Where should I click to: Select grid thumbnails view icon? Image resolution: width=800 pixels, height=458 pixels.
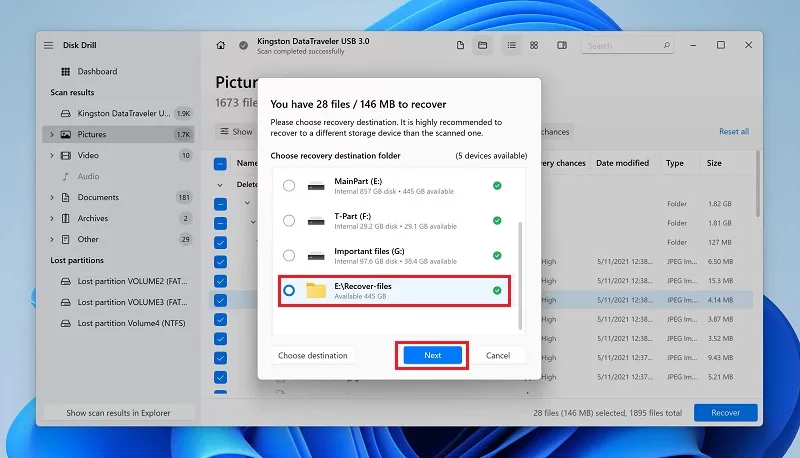tap(534, 45)
